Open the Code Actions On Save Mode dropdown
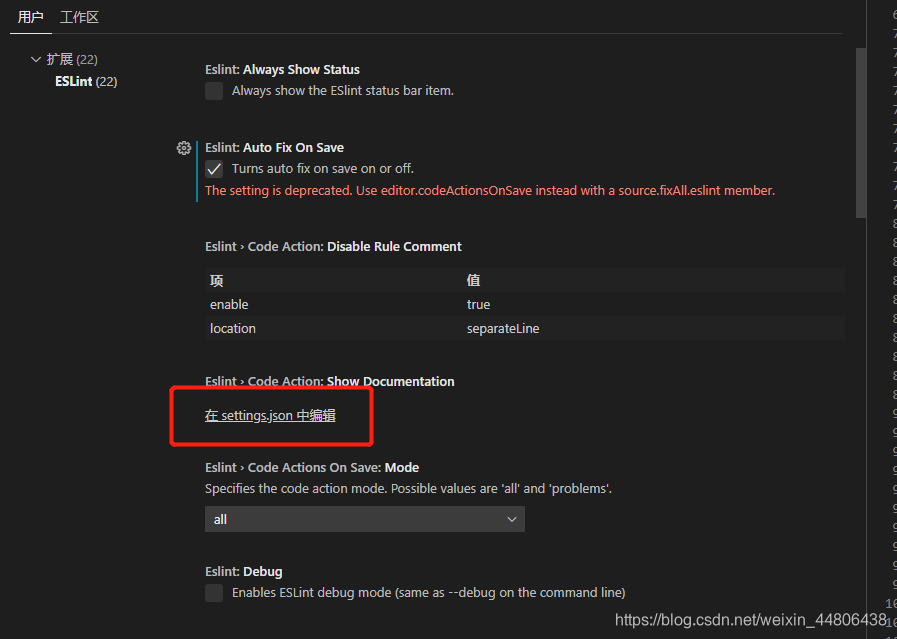The width and height of the screenshot is (897, 639). (x=364, y=519)
